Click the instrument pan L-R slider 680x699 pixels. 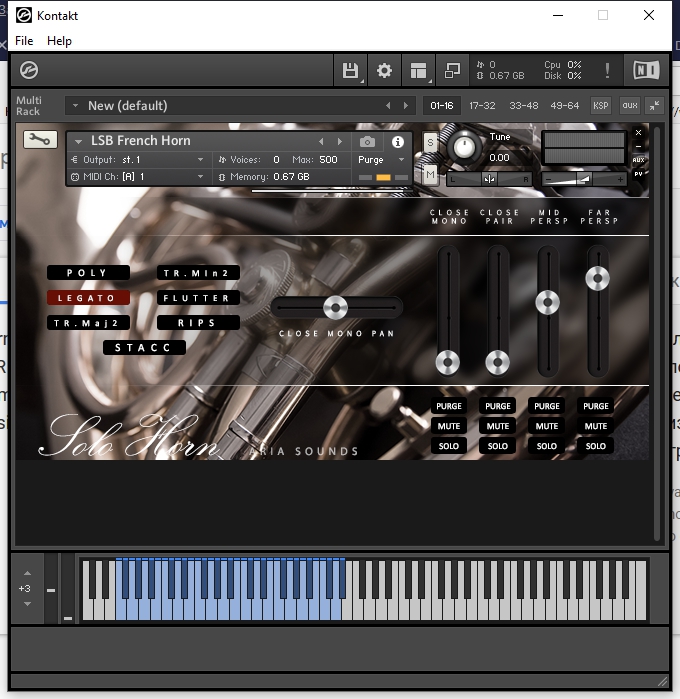point(489,179)
